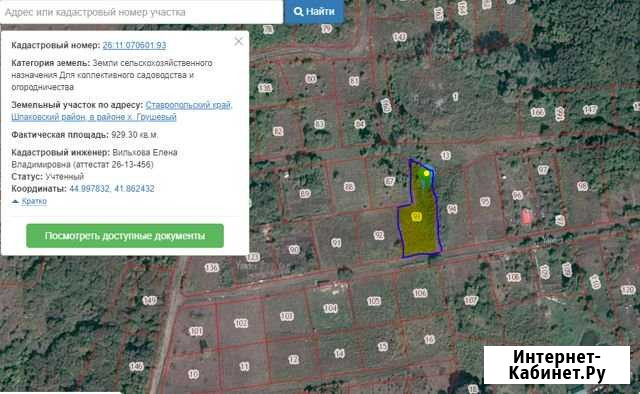Select parcel label 92 on the map
The width and height of the screenshot is (640, 394).
point(379,235)
